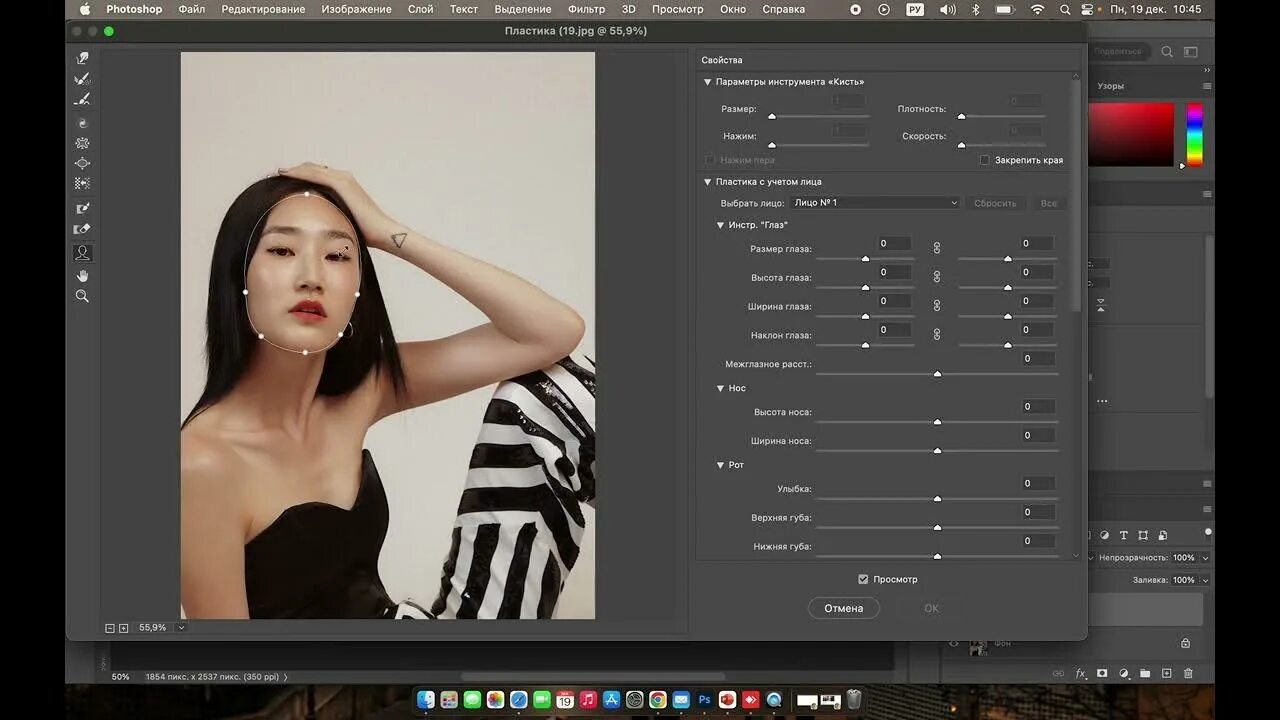1280x720 pixels.
Task: Adjust the Высота носа slider handle
Action: tap(937, 422)
